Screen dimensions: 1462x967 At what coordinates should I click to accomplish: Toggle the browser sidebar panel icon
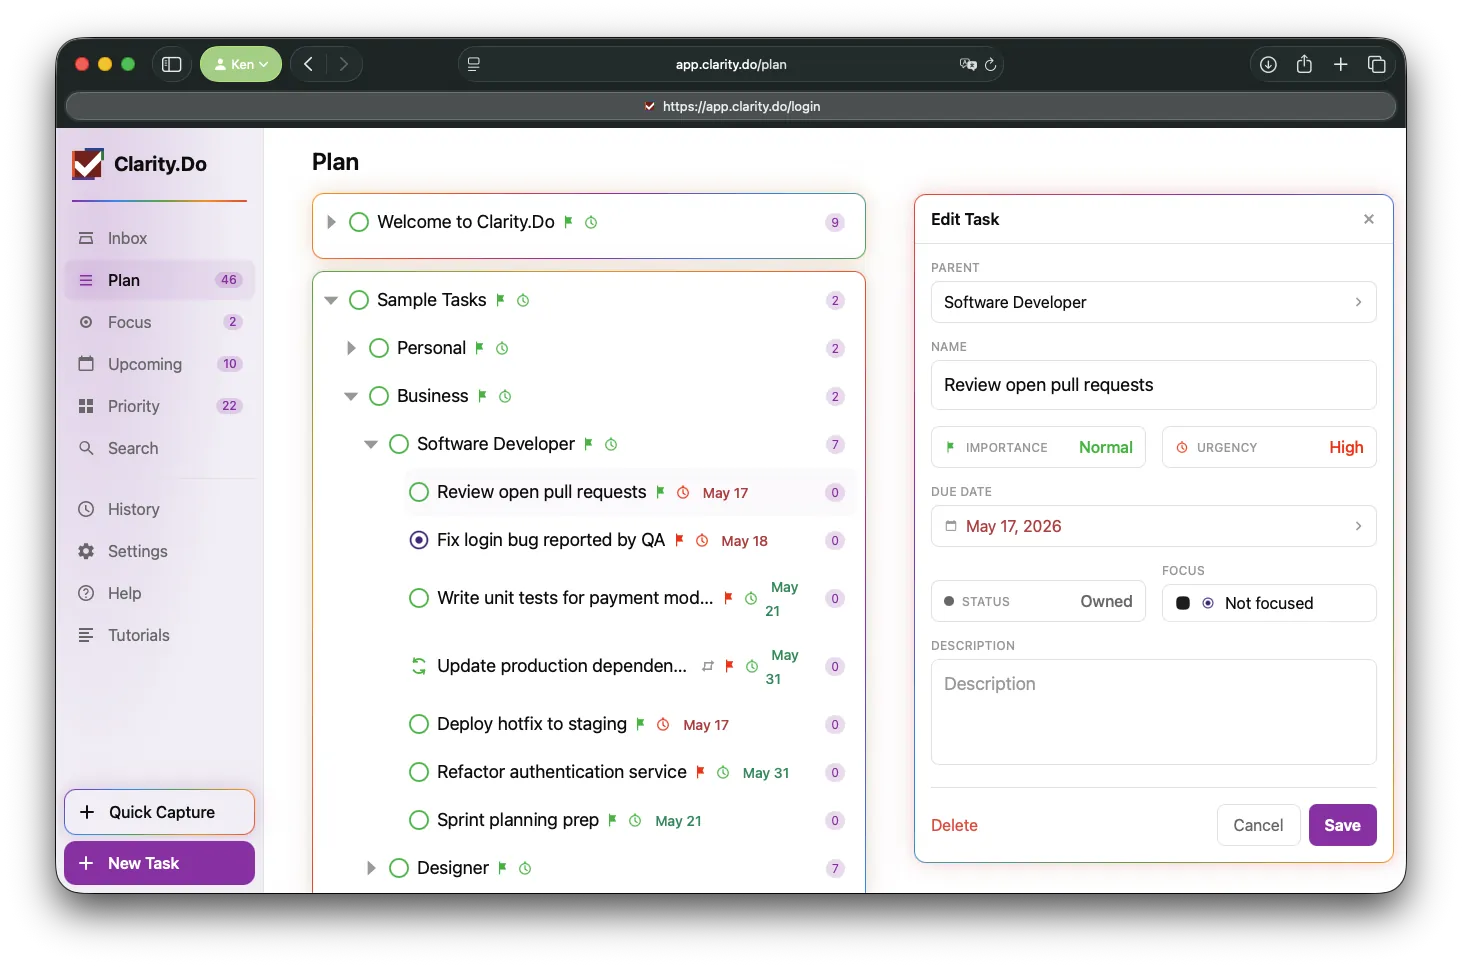[172, 64]
